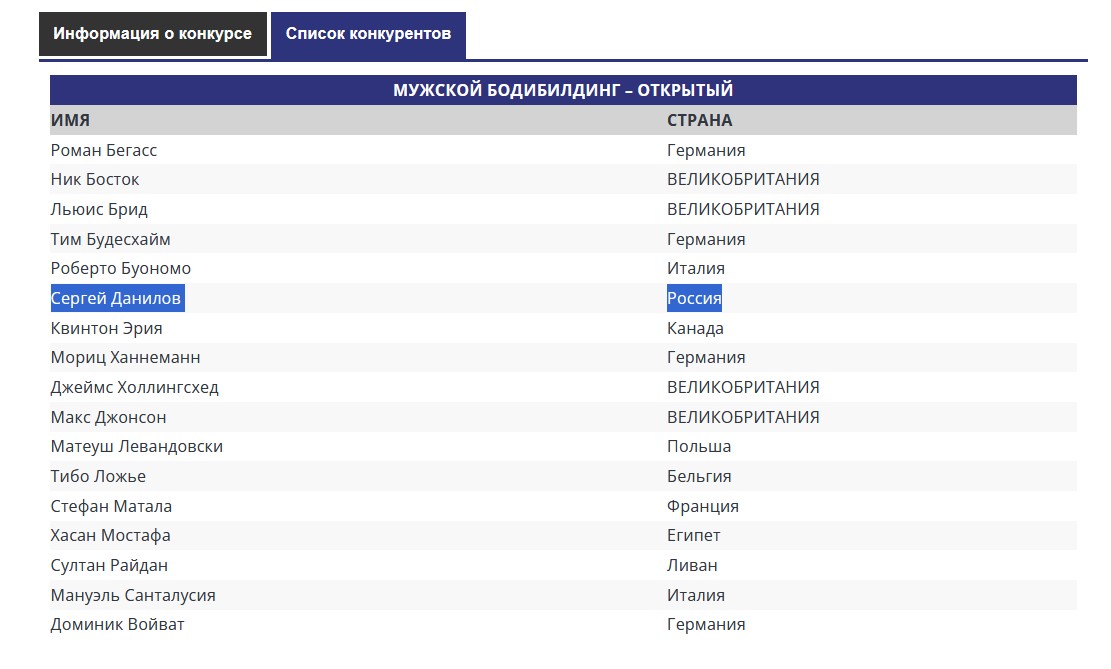
Task: Select the name Квинтон Эрия
Action: click(106, 329)
